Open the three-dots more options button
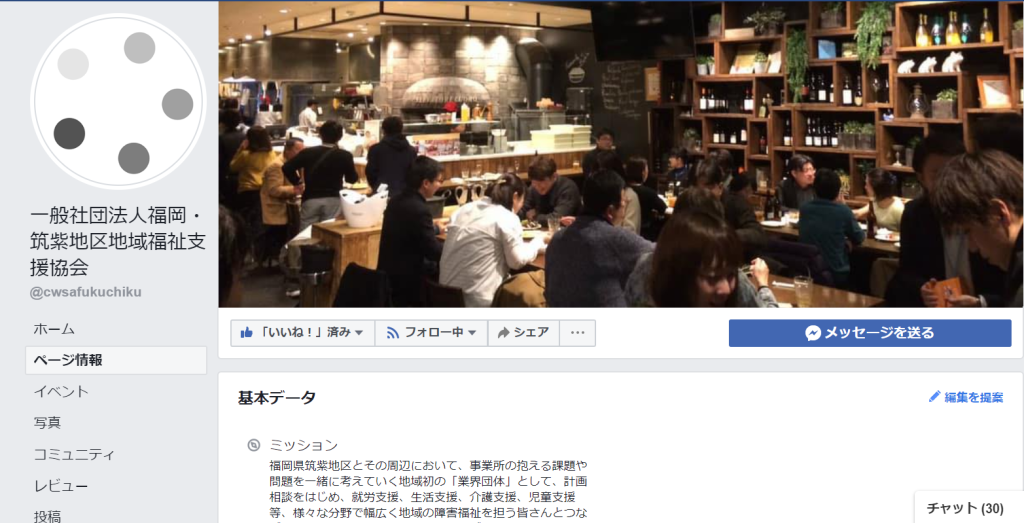Viewport: 1024px width, 523px height. (577, 333)
